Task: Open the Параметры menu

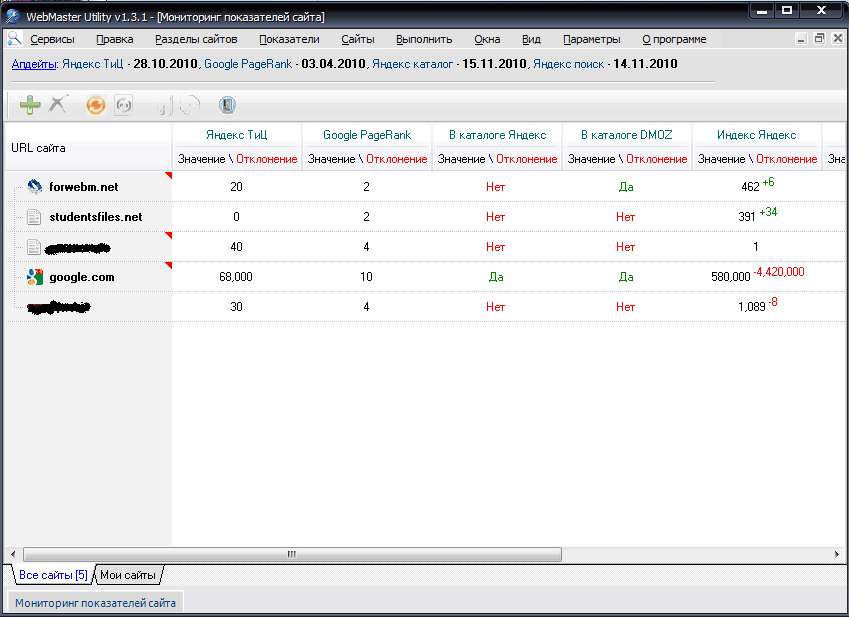Action: pos(591,40)
